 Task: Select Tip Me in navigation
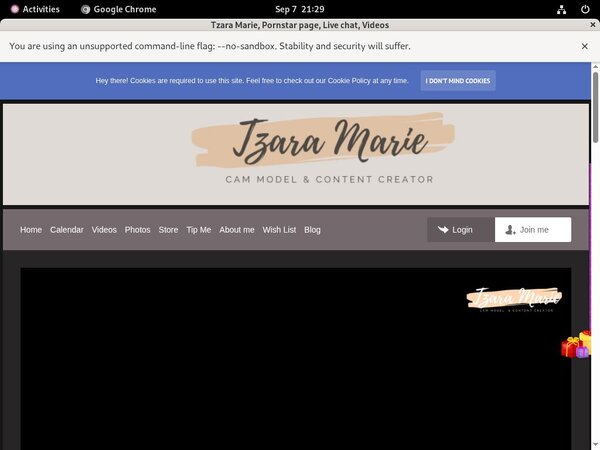point(198,230)
